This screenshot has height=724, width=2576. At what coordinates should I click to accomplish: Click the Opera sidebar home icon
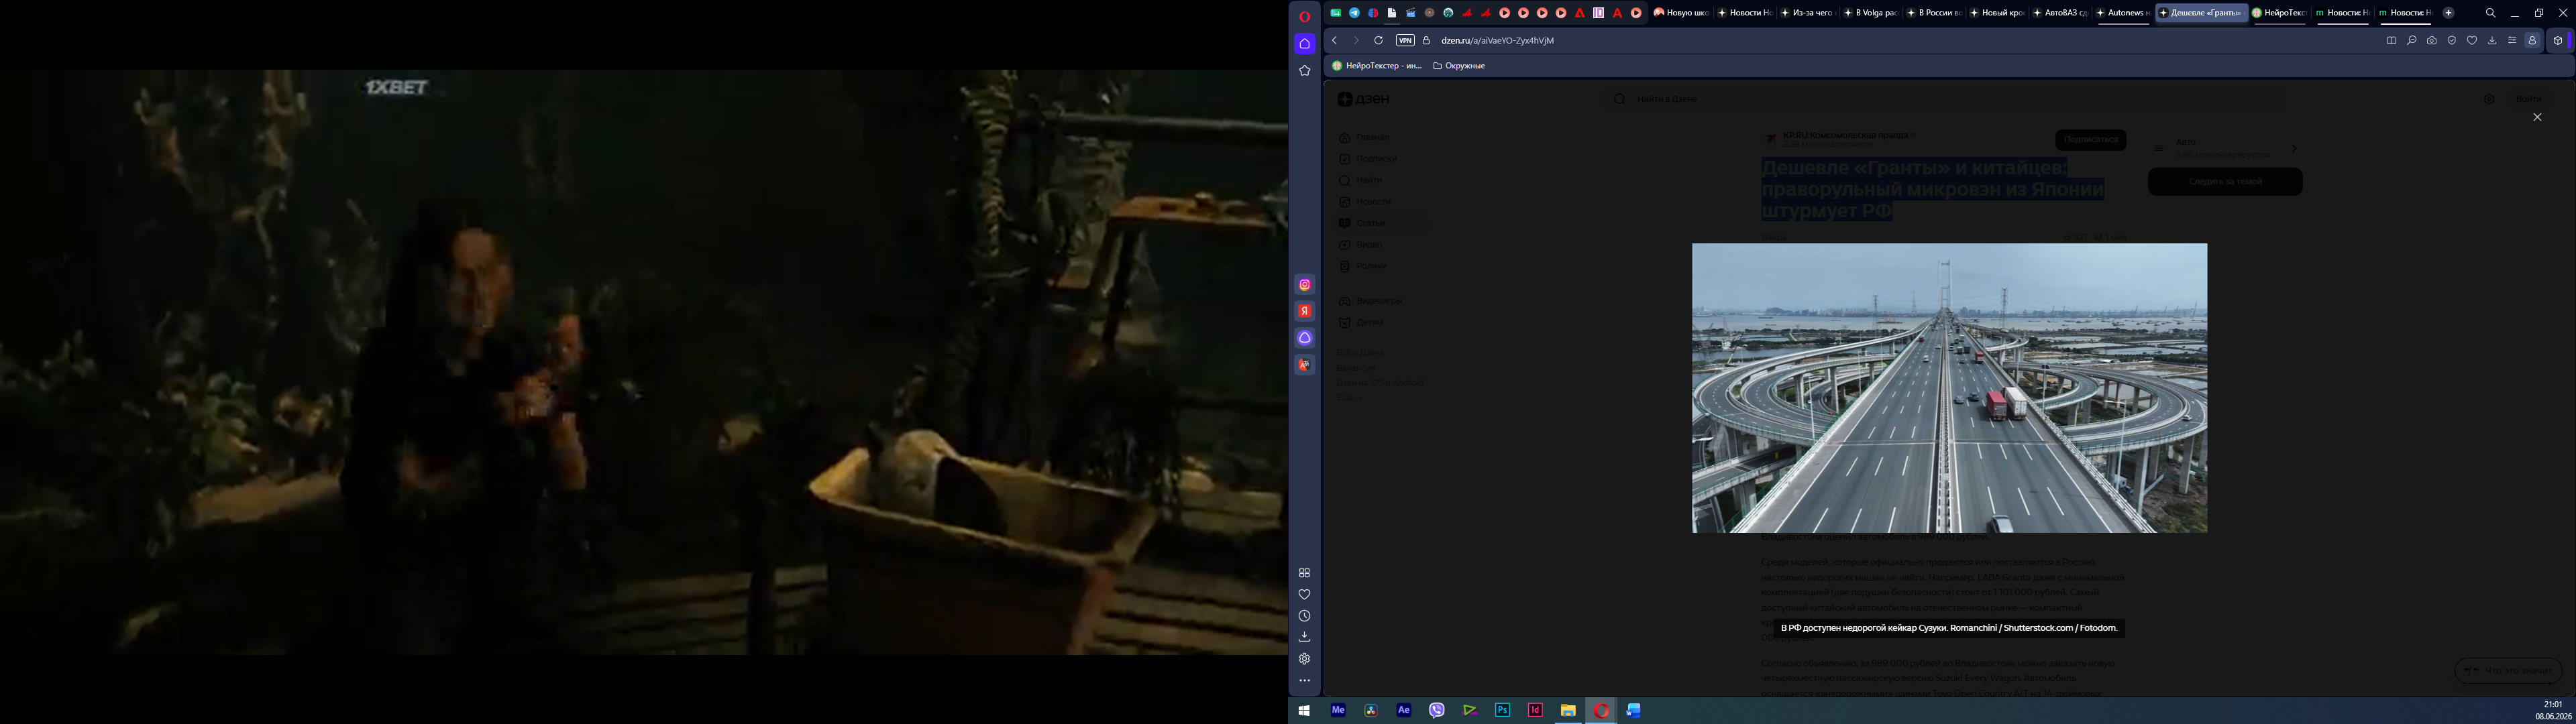point(1304,44)
